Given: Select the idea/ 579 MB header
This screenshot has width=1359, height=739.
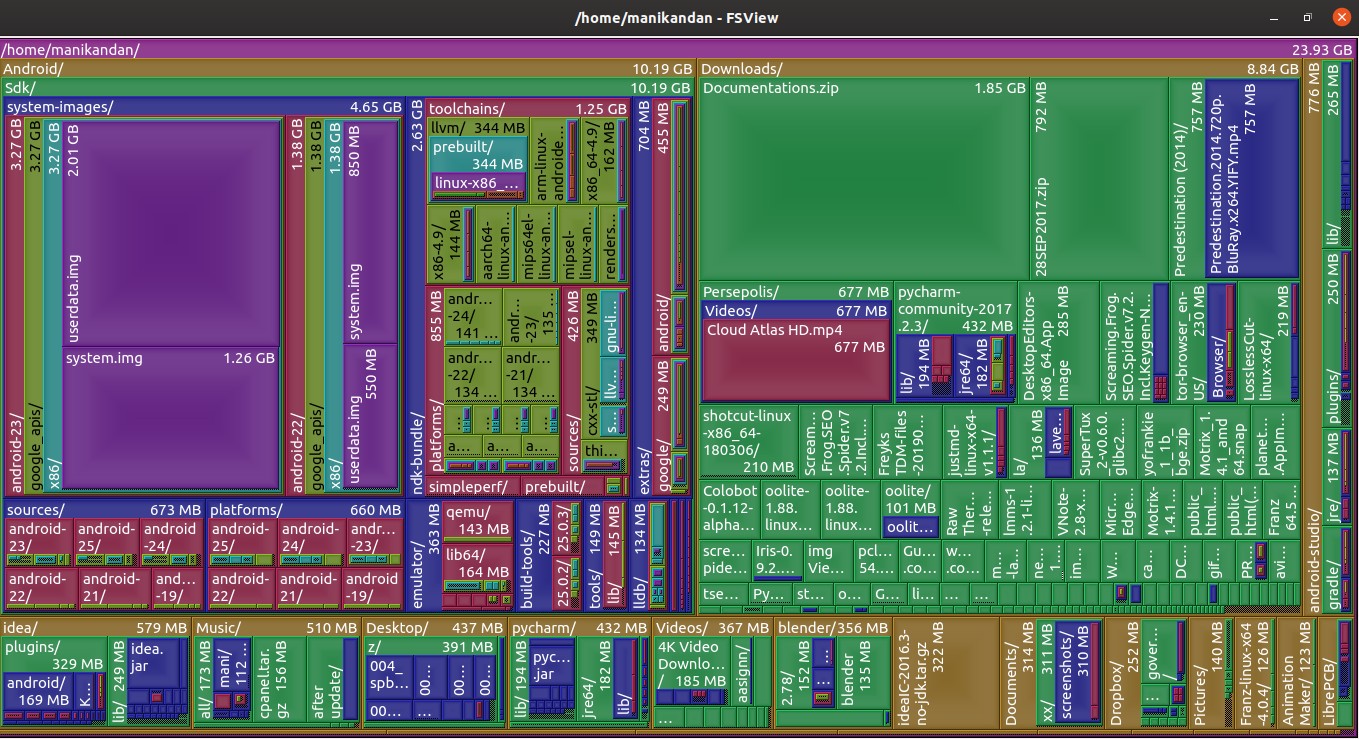Looking at the screenshot, I should 96,628.
